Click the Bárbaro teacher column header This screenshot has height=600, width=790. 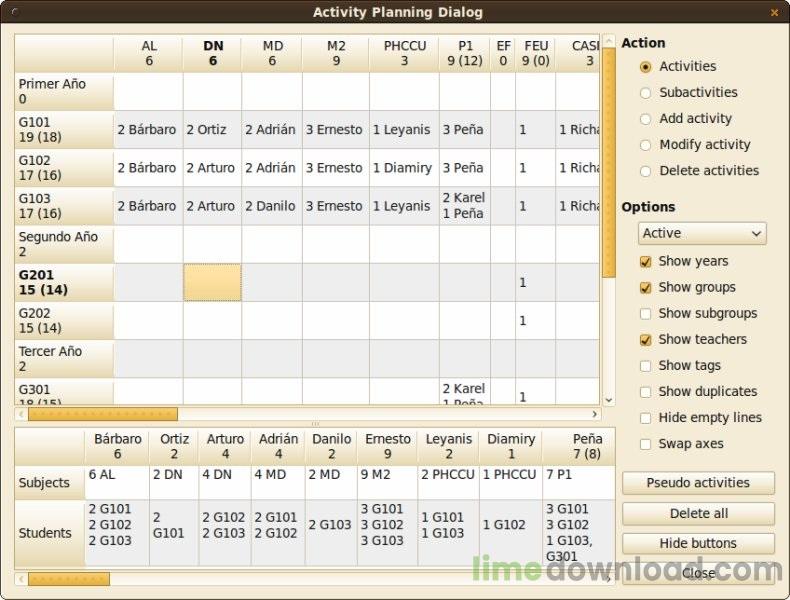(x=117, y=446)
